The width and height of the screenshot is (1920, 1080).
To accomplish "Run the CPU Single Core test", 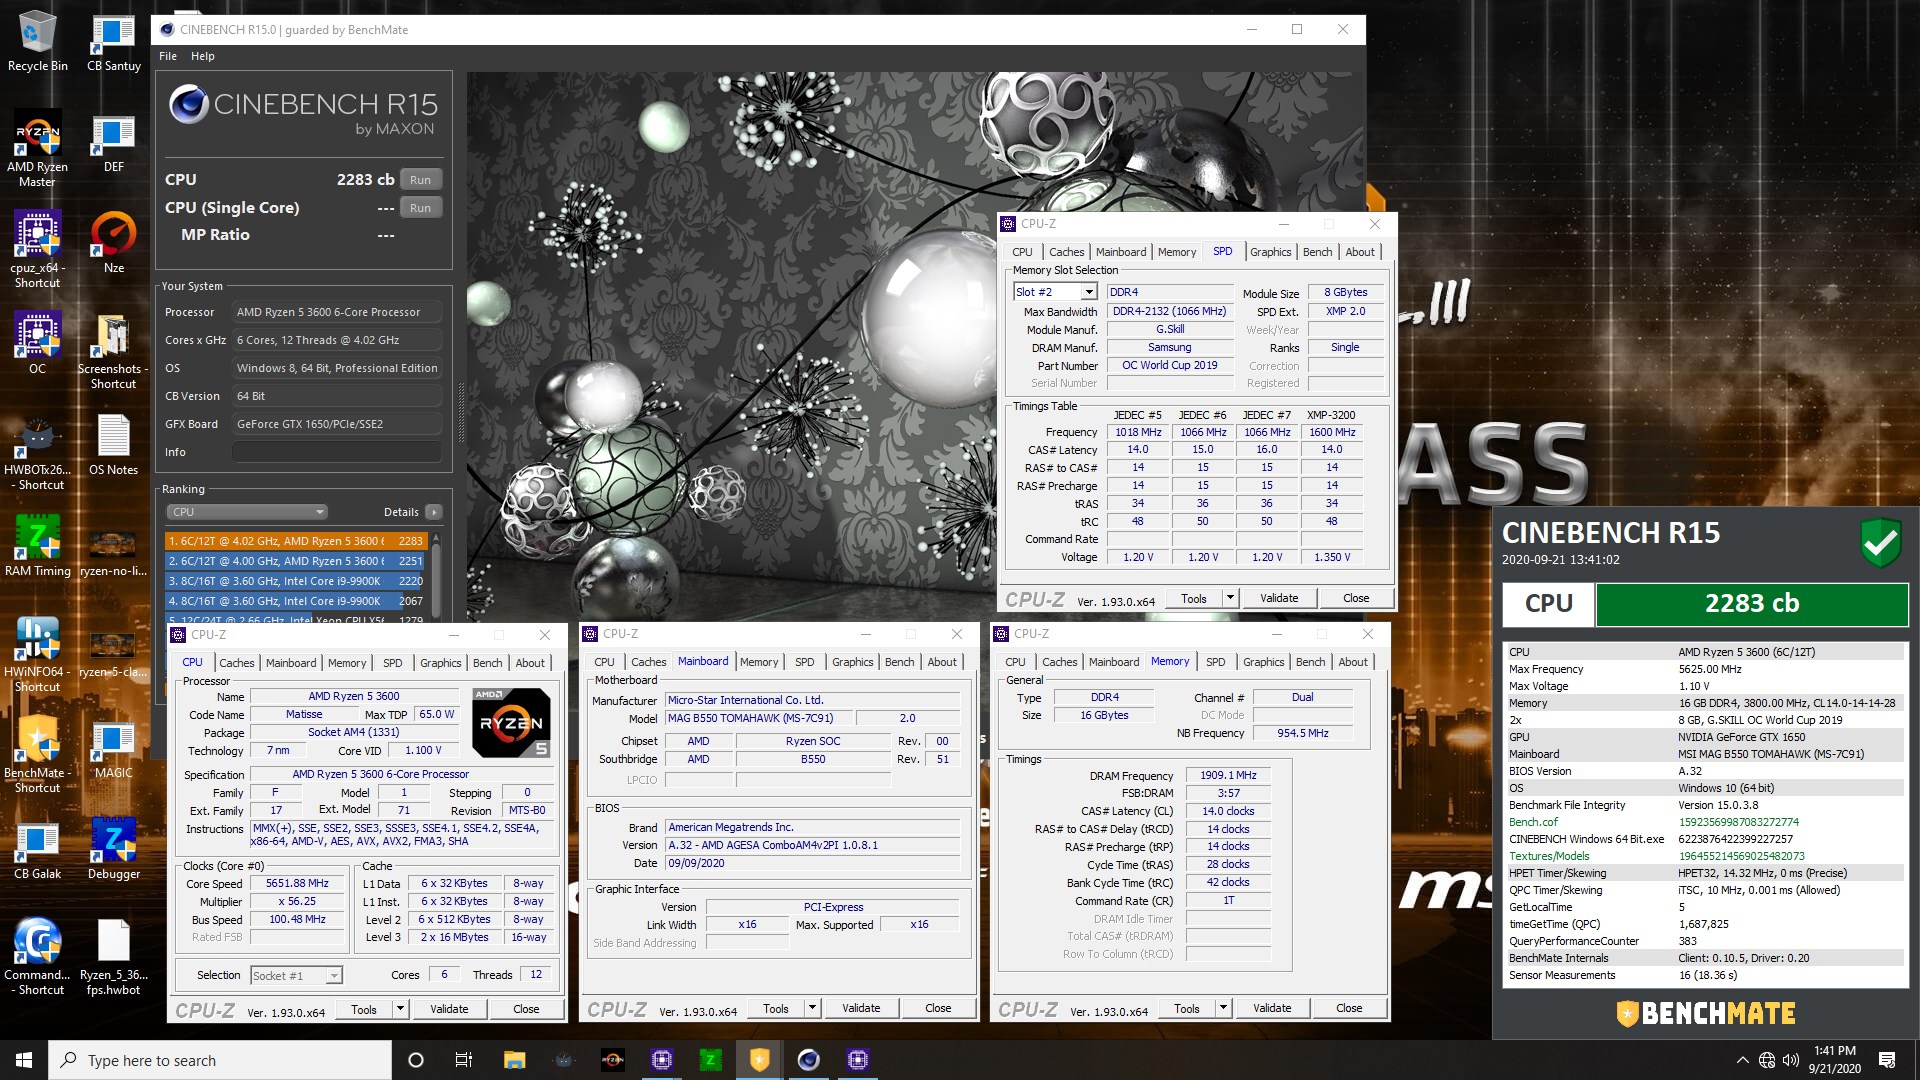I will pos(420,208).
